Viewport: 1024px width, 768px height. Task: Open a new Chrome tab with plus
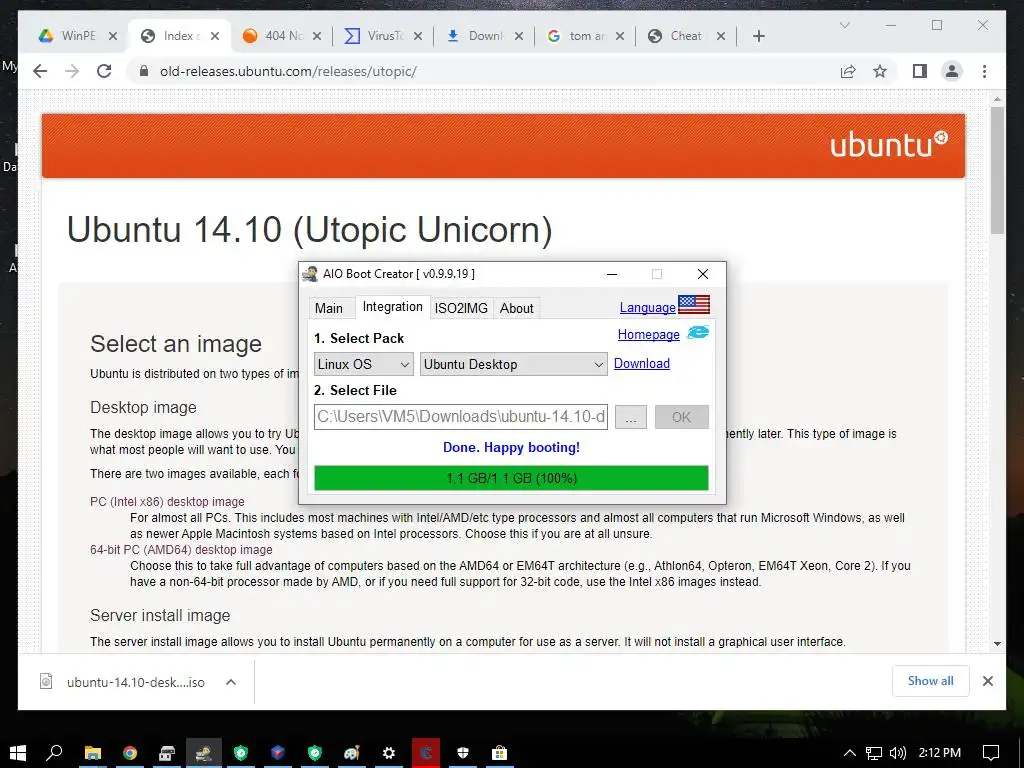point(759,36)
